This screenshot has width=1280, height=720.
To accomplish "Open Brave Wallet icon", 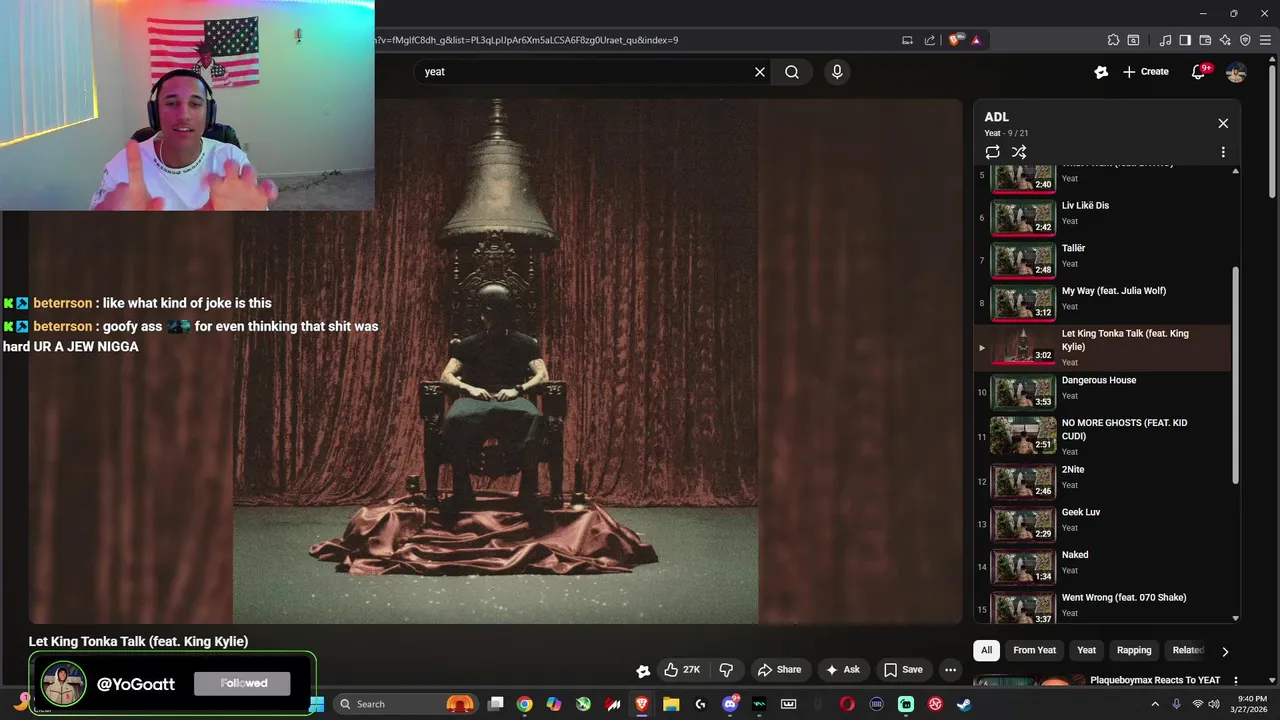I will tap(1205, 40).
